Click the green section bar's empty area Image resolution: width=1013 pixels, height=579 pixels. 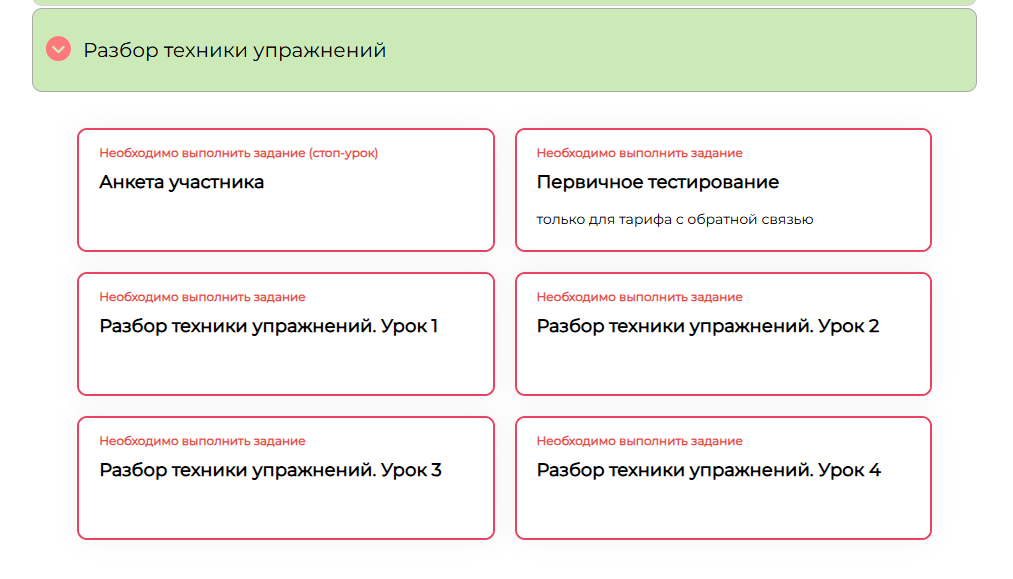point(678,50)
